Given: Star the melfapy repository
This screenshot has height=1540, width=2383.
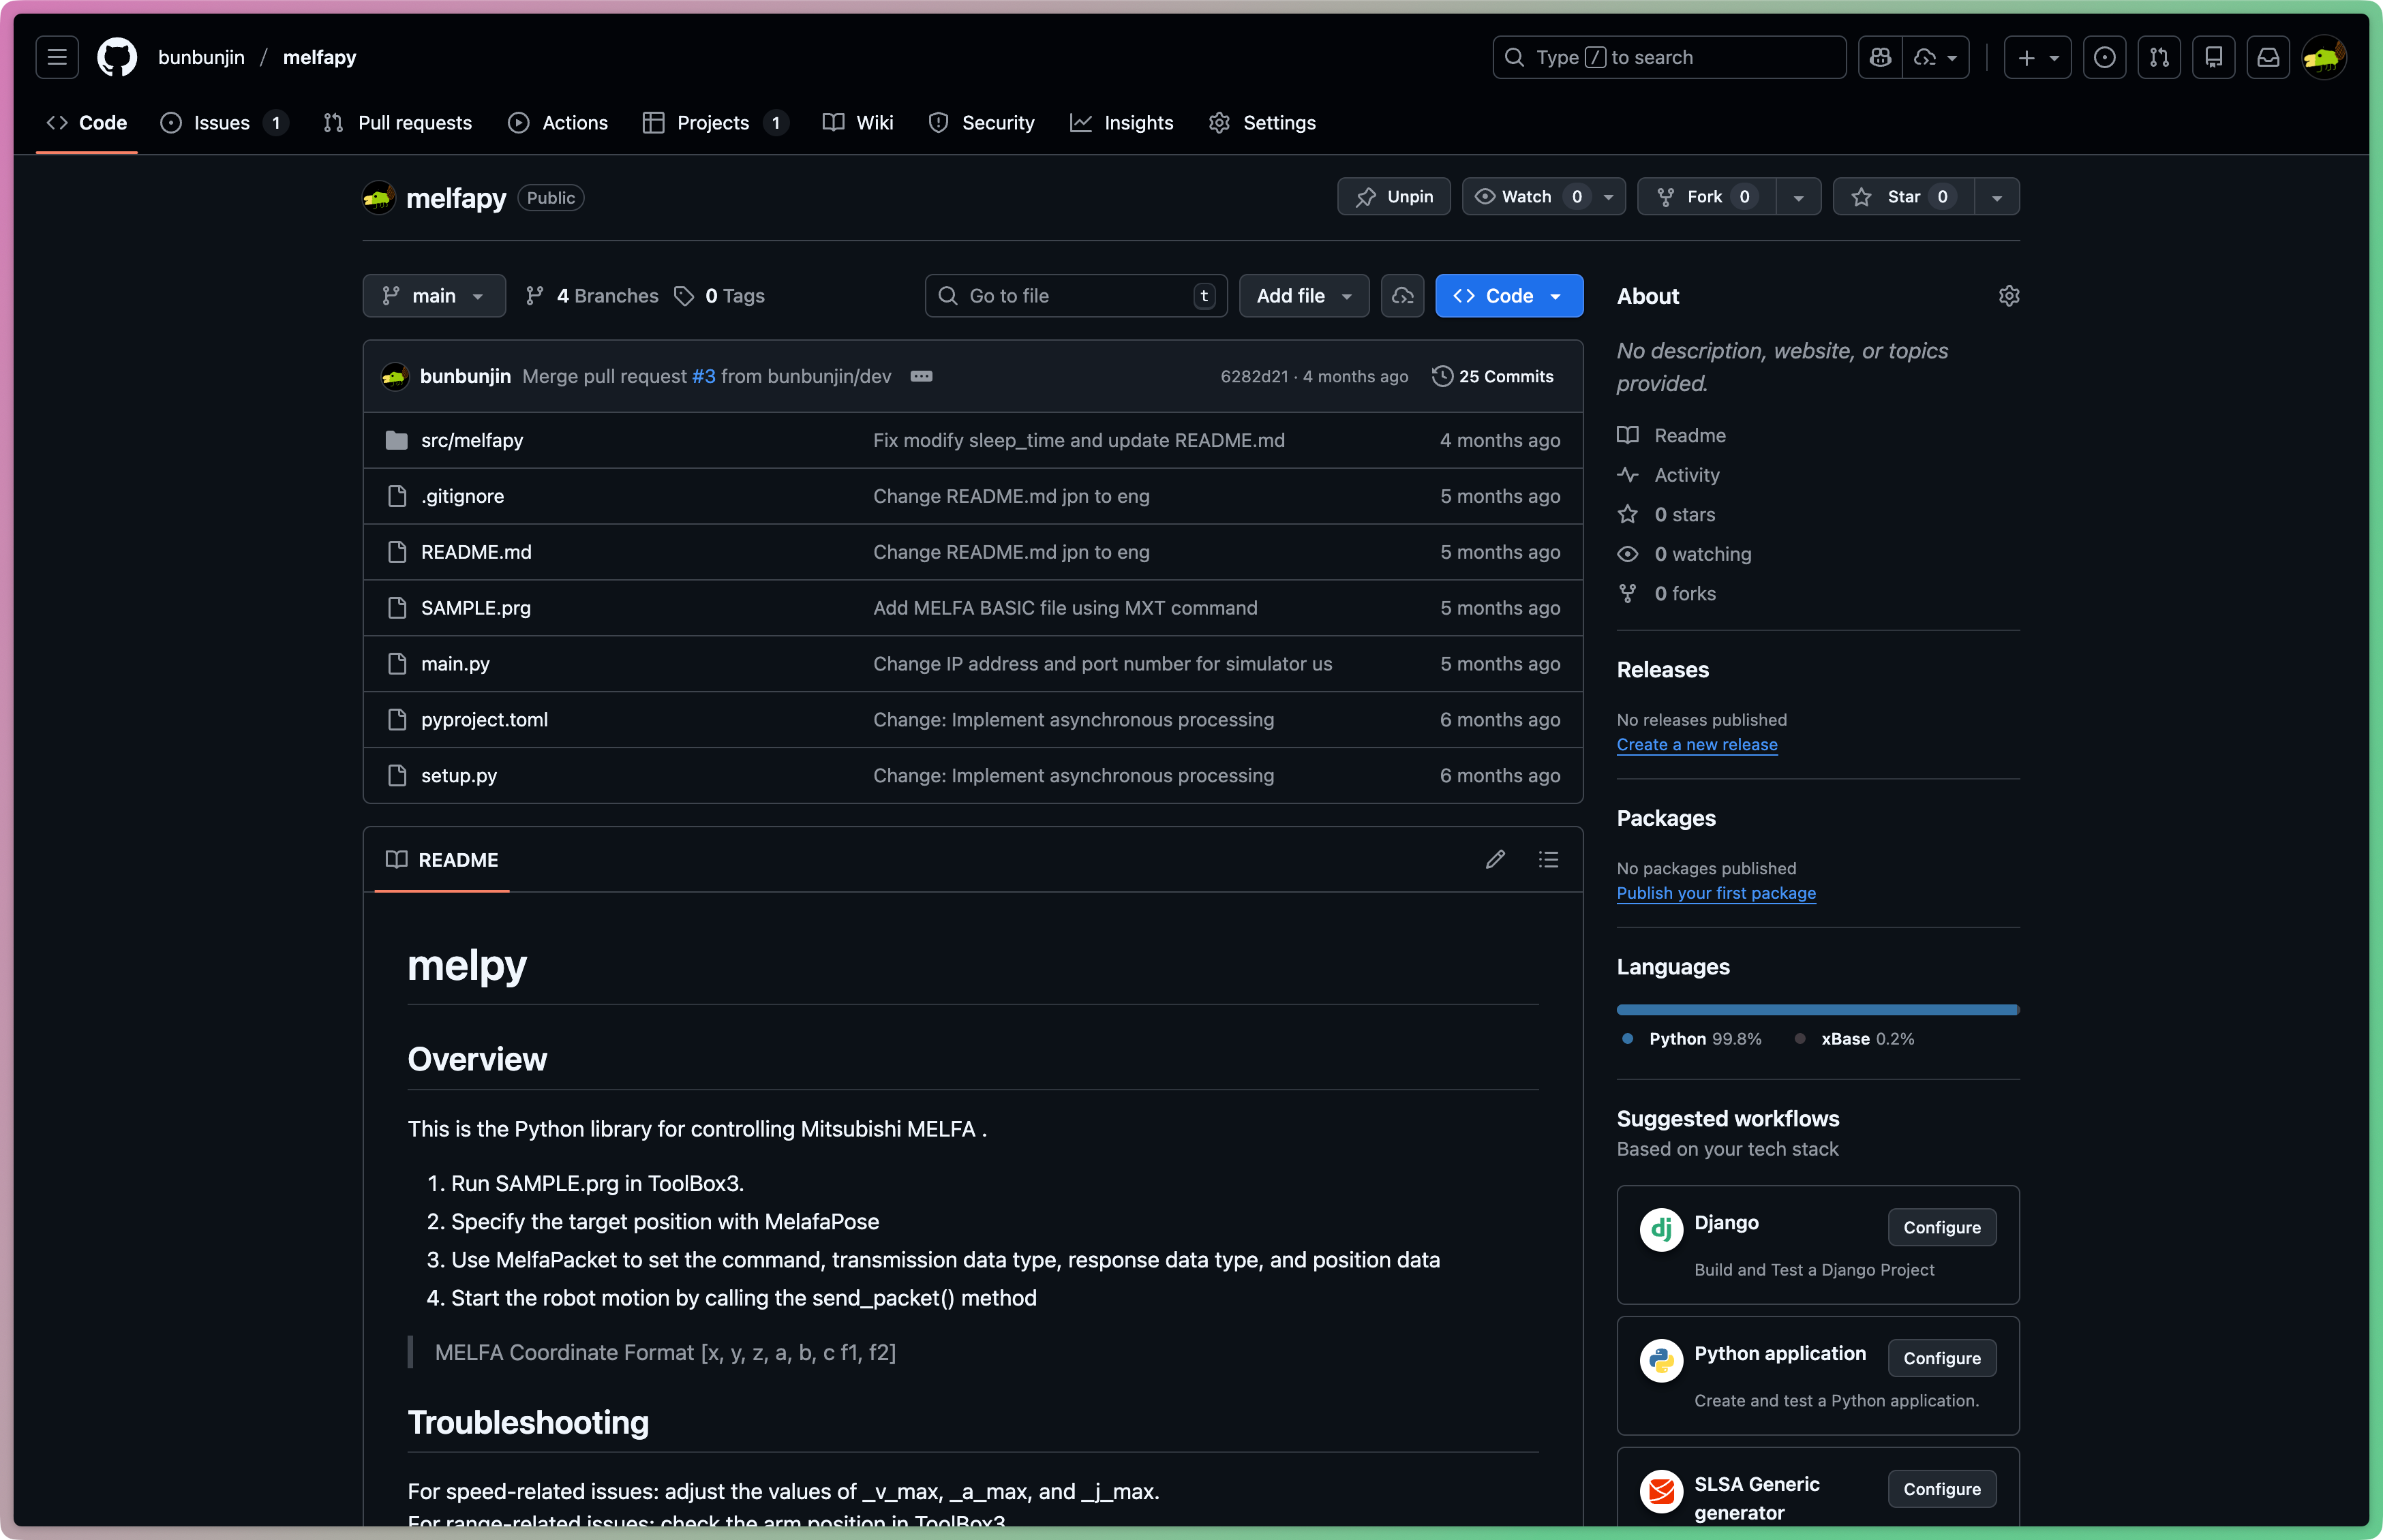Looking at the screenshot, I should [x=1903, y=197].
